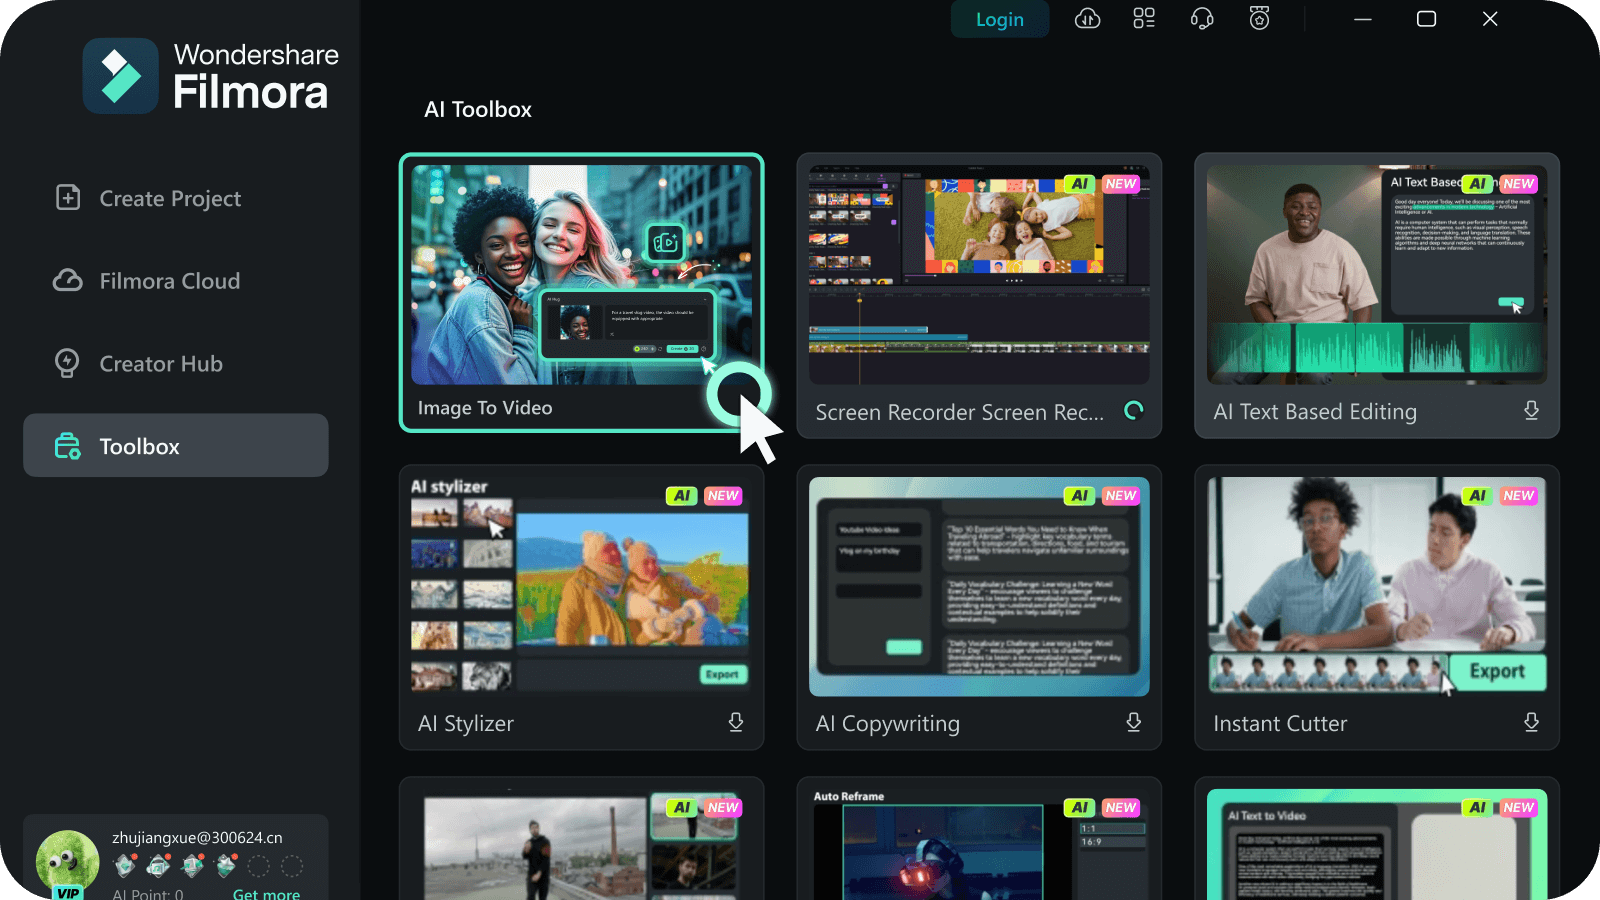Open the layout grid icon in title bar

pyautogui.click(x=1144, y=19)
